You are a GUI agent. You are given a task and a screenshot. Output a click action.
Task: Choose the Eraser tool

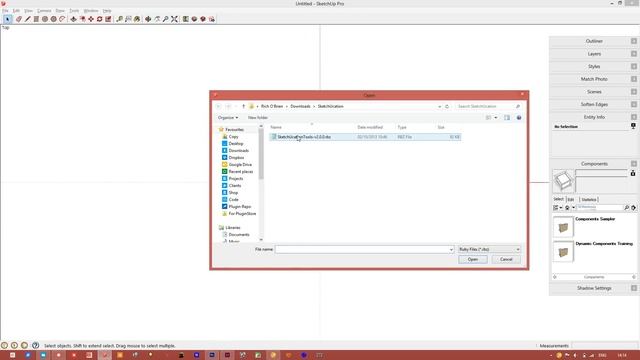[x=19, y=19]
